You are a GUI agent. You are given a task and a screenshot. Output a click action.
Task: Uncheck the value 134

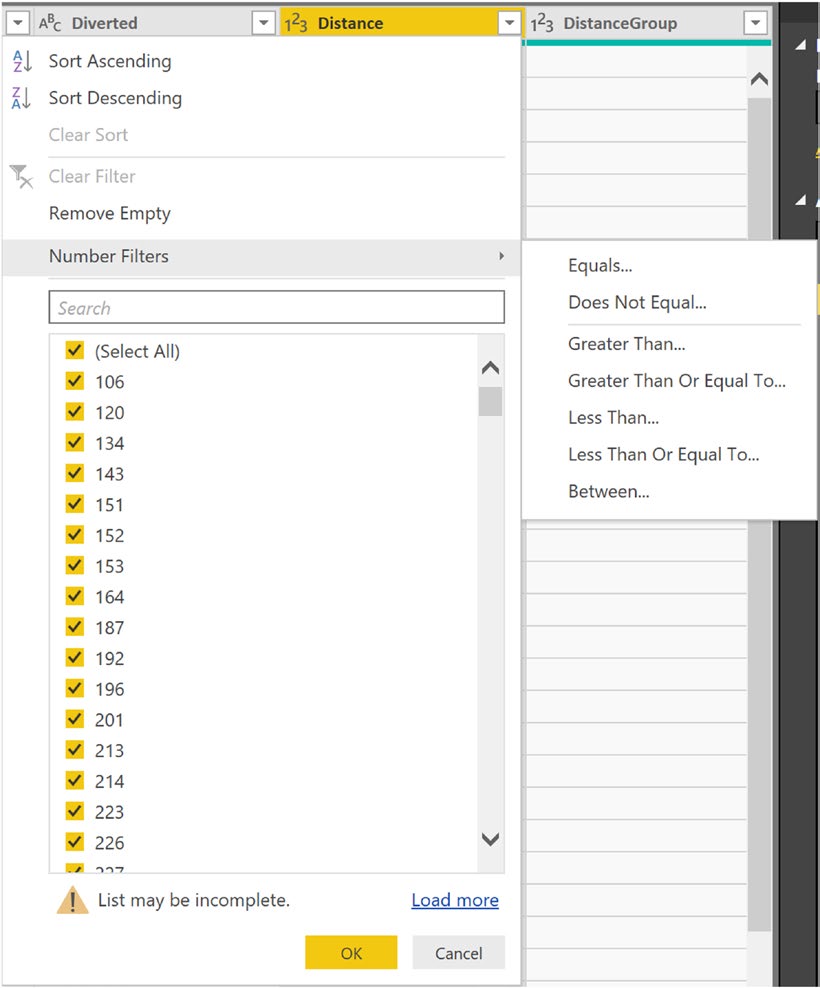[x=74, y=443]
